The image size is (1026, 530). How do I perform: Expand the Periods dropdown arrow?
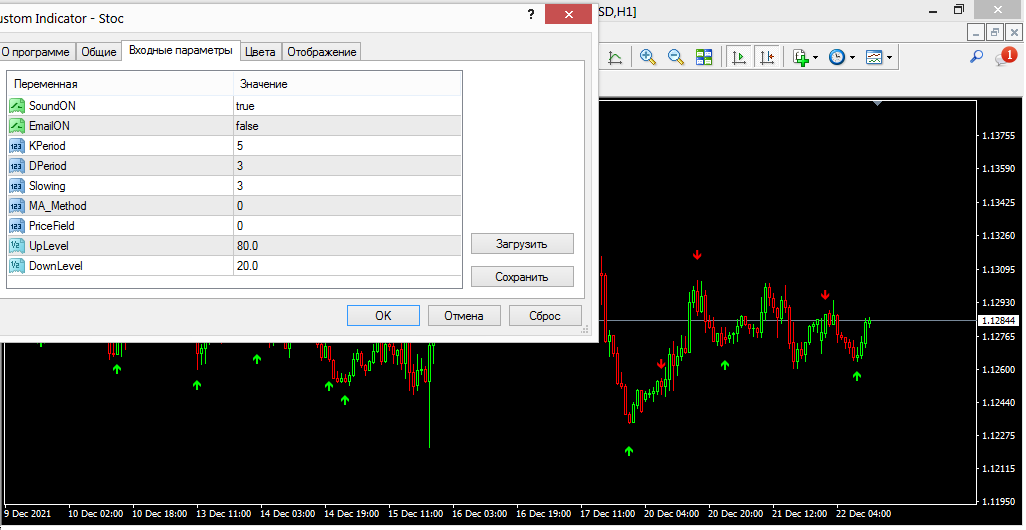tap(852, 58)
